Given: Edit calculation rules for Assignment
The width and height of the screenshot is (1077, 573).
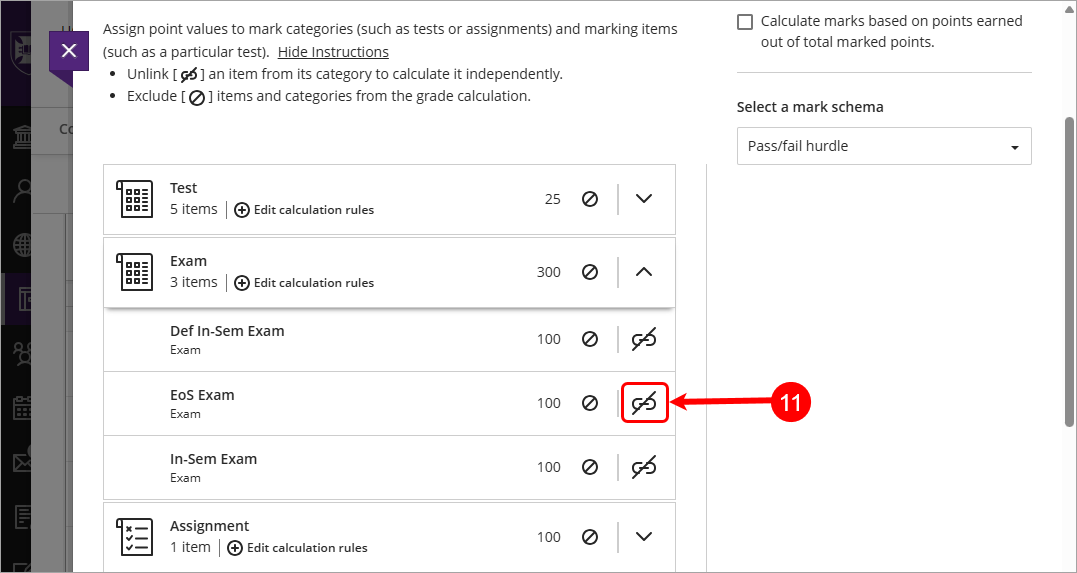Looking at the screenshot, I should 297,548.
